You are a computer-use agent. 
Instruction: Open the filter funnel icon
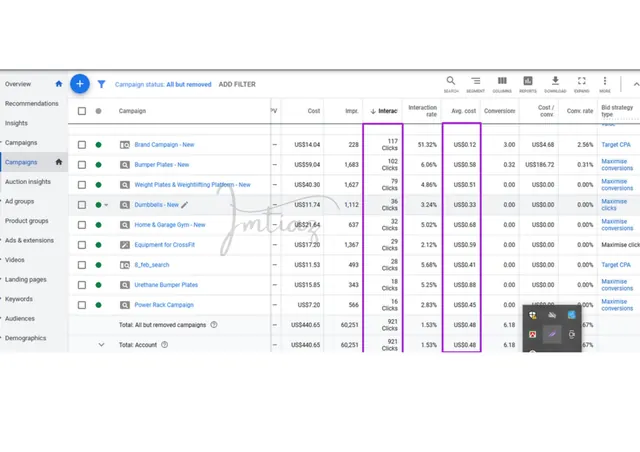(101, 84)
